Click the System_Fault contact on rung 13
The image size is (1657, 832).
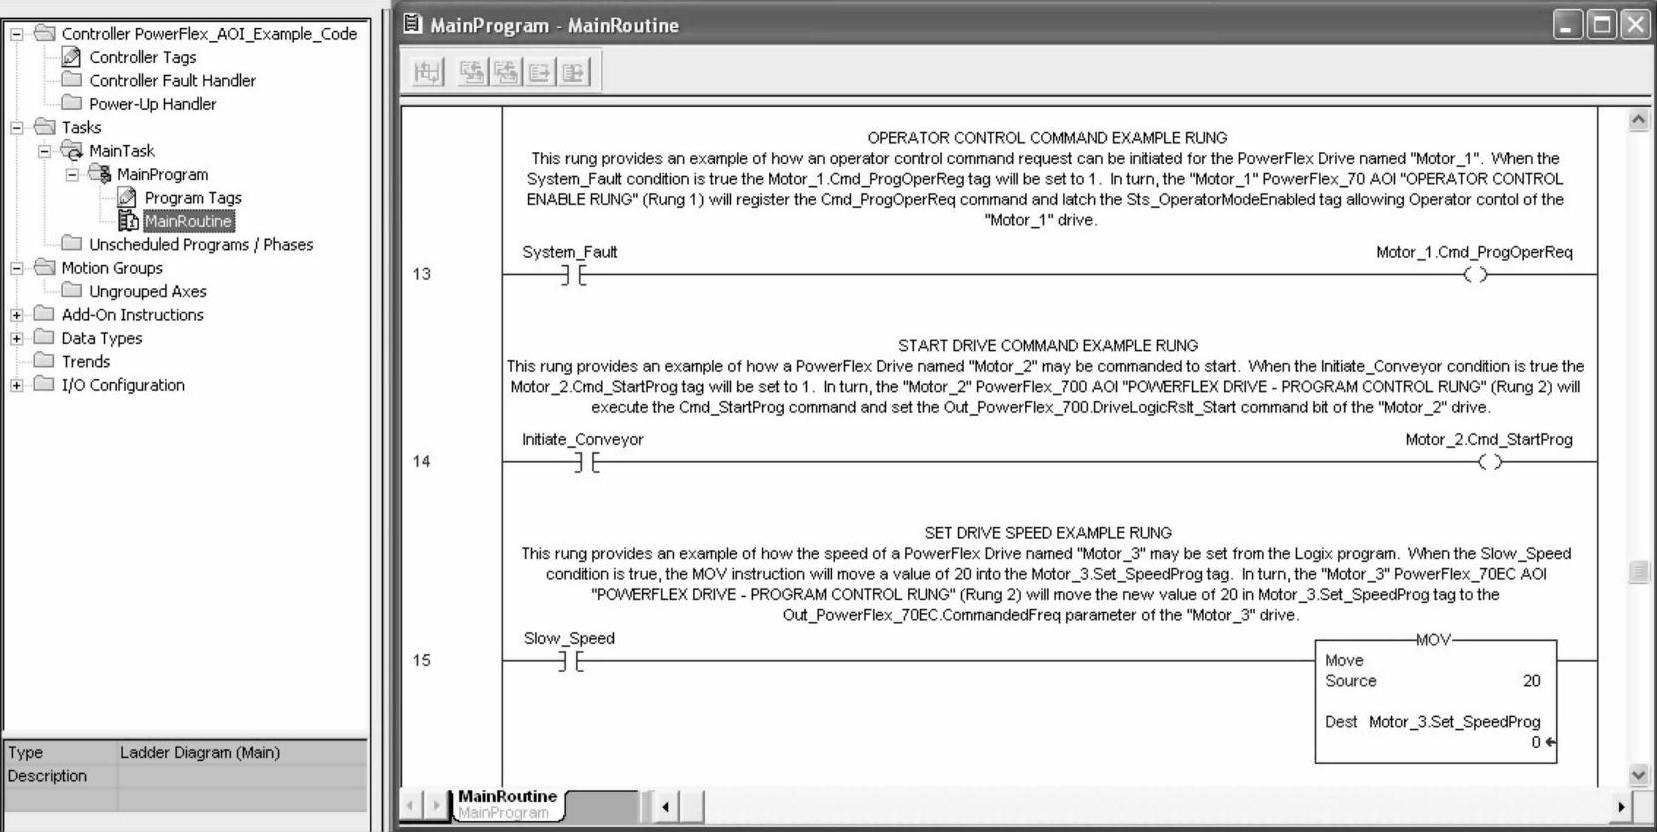573,274
